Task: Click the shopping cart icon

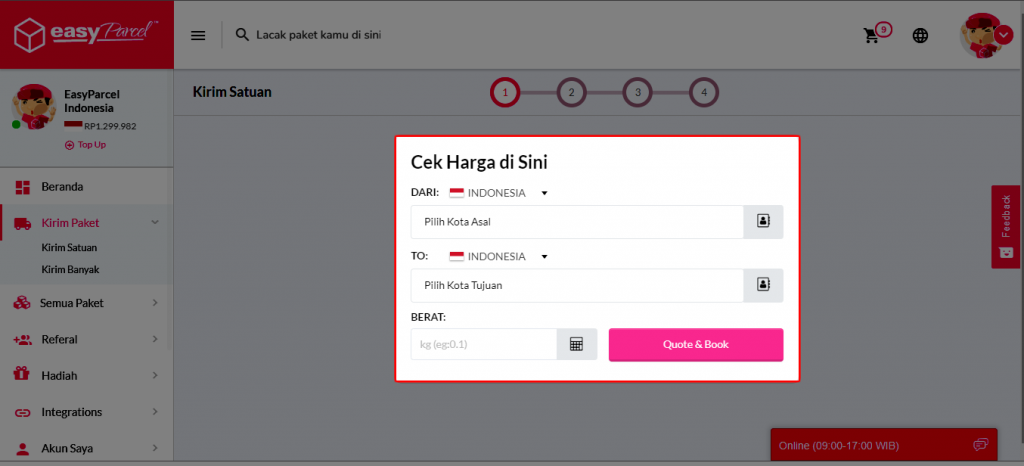Action: pos(872,35)
